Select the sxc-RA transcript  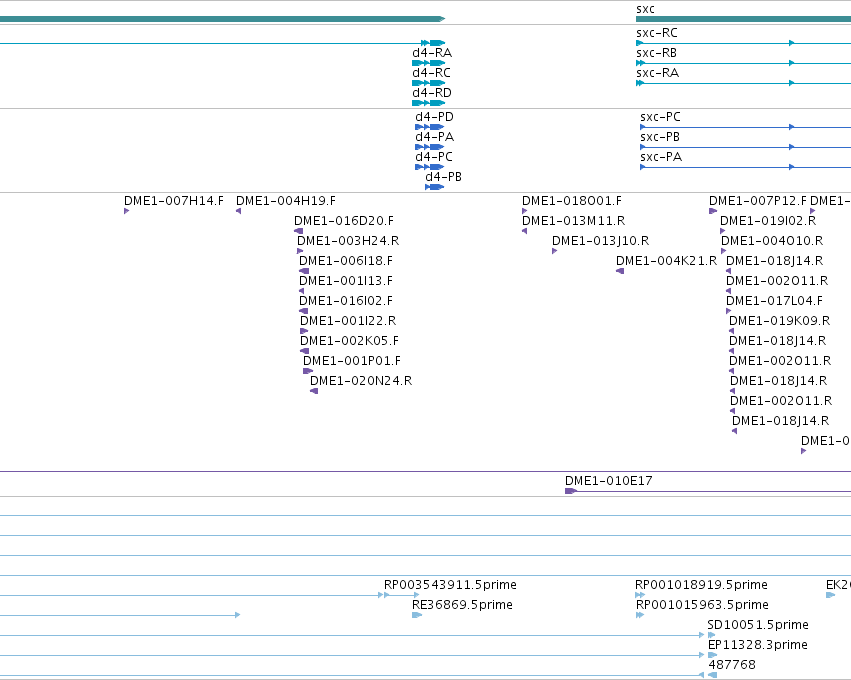(744, 83)
